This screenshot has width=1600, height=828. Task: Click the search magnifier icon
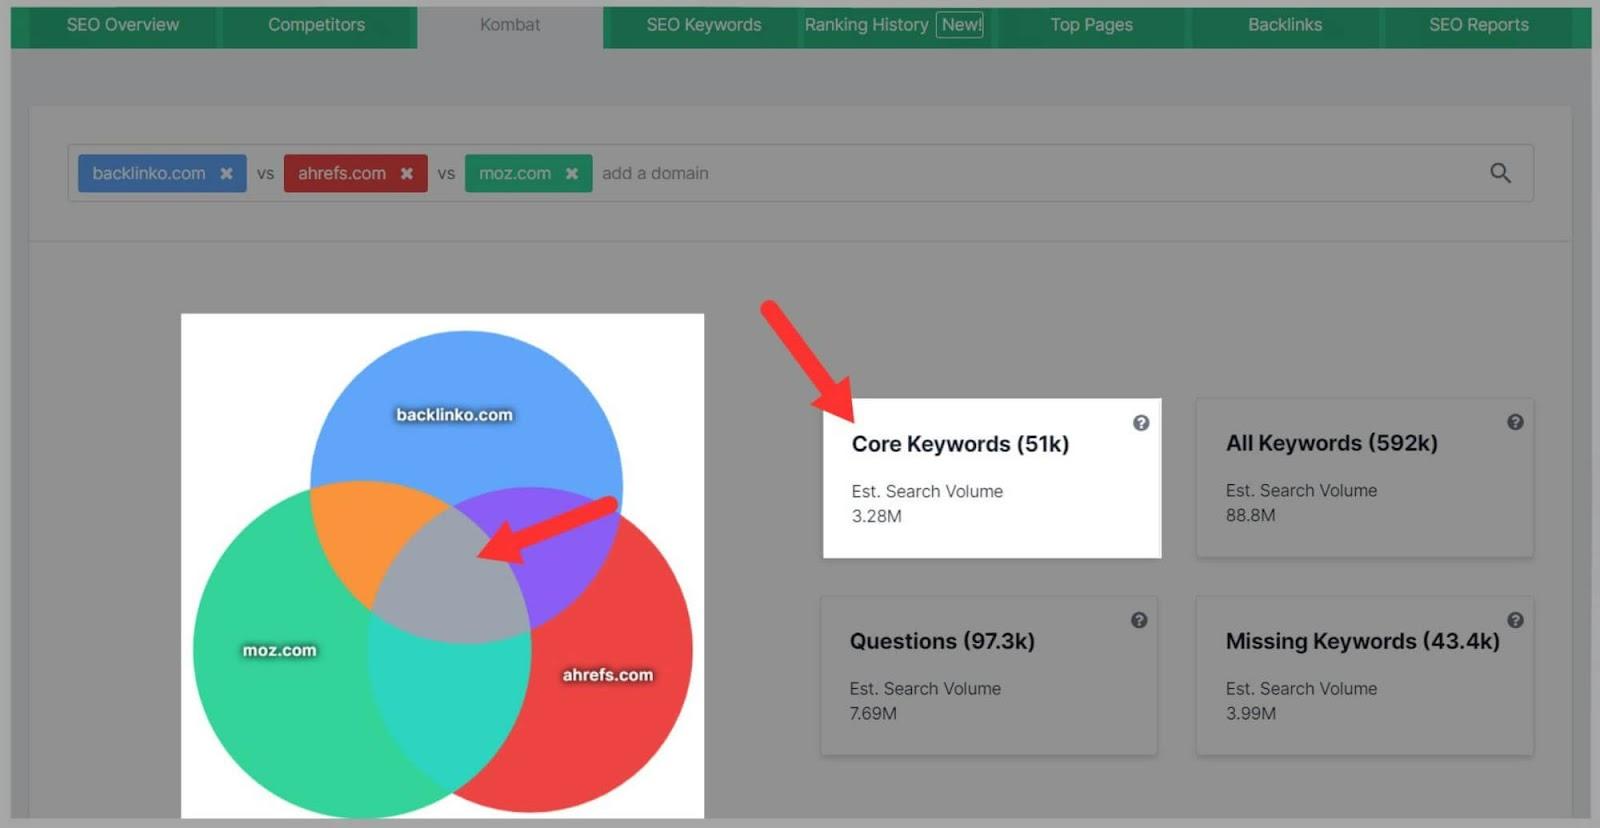click(1500, 173)
